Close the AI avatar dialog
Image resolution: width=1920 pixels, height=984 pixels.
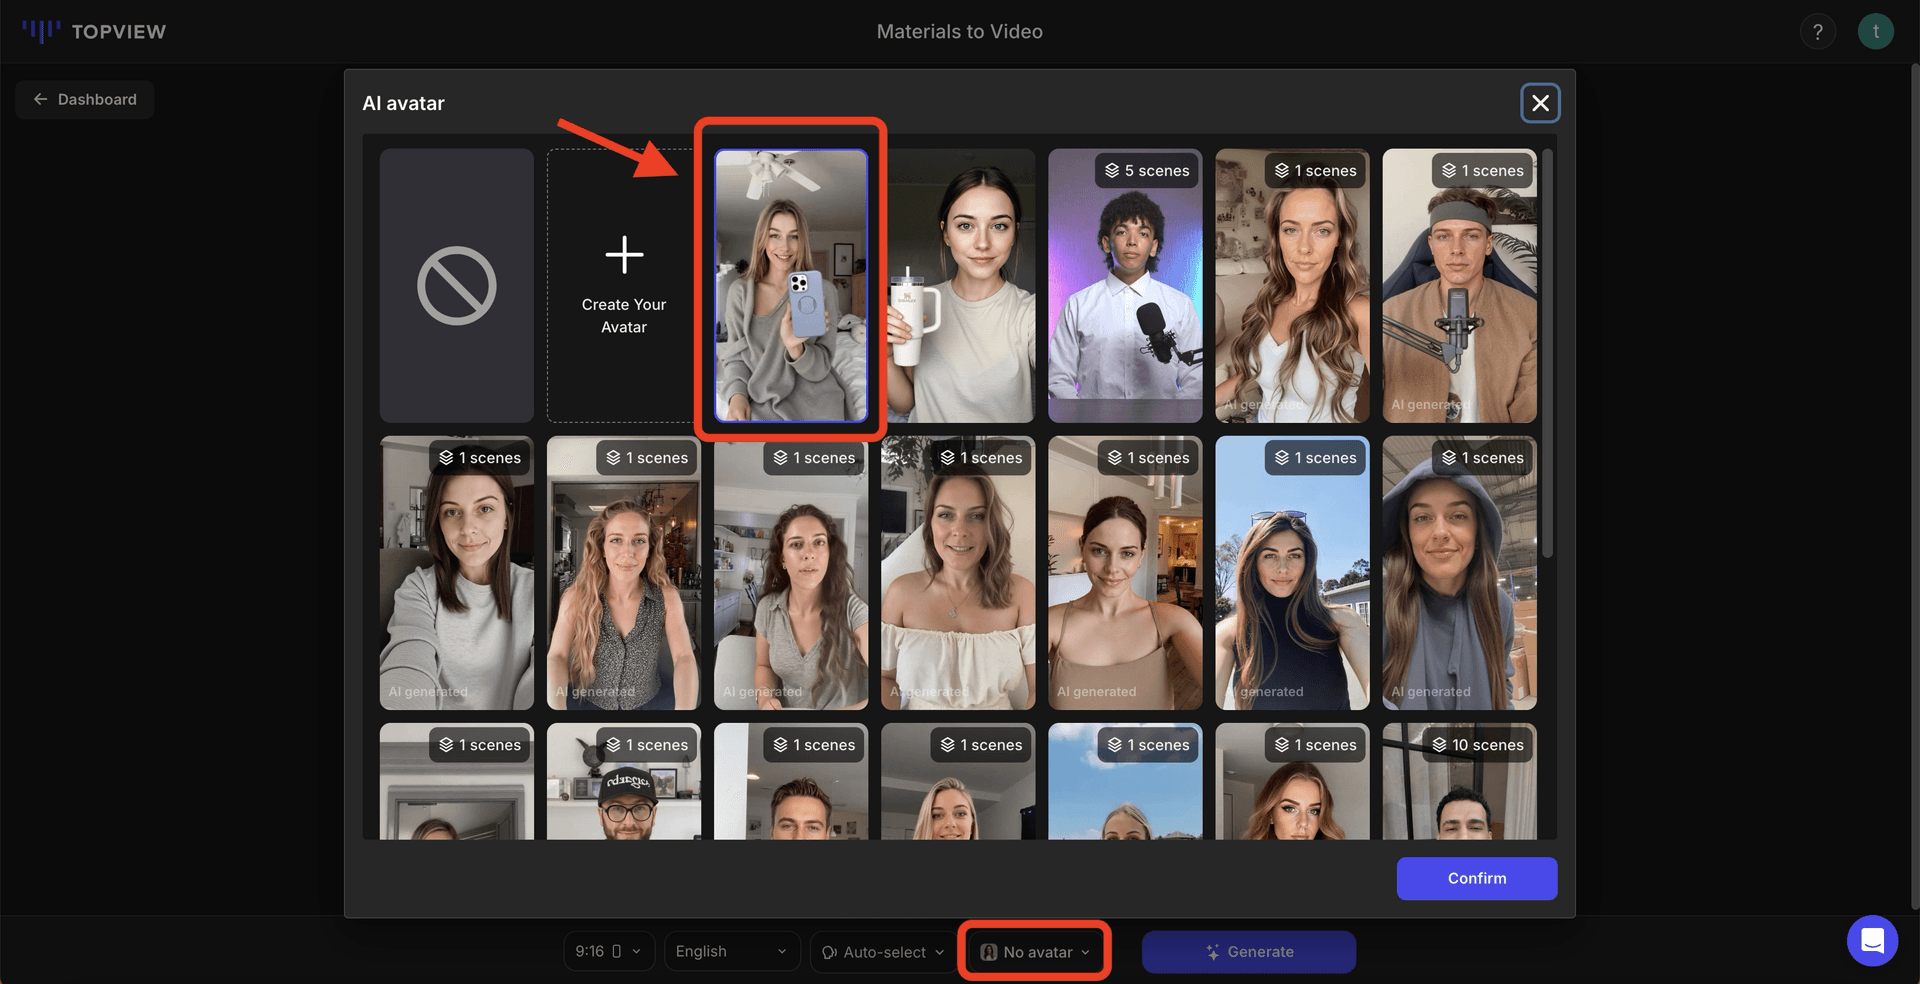pyautogui.click(x=1540, y=103)
